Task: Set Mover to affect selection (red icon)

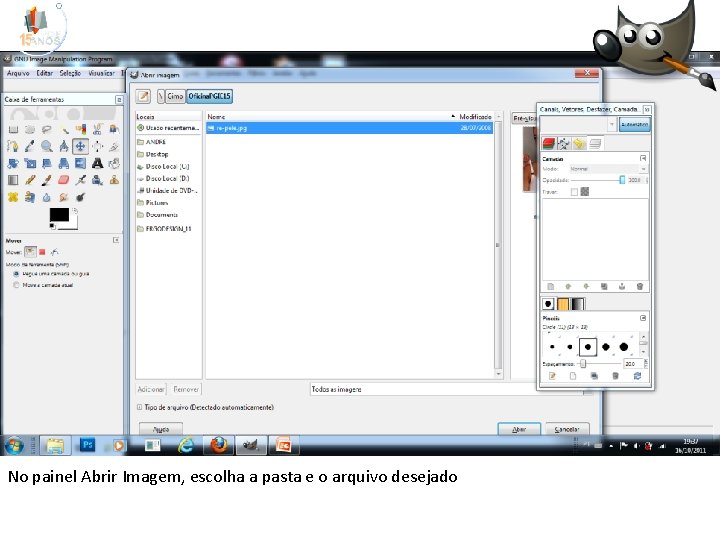Action: [42, 252]
